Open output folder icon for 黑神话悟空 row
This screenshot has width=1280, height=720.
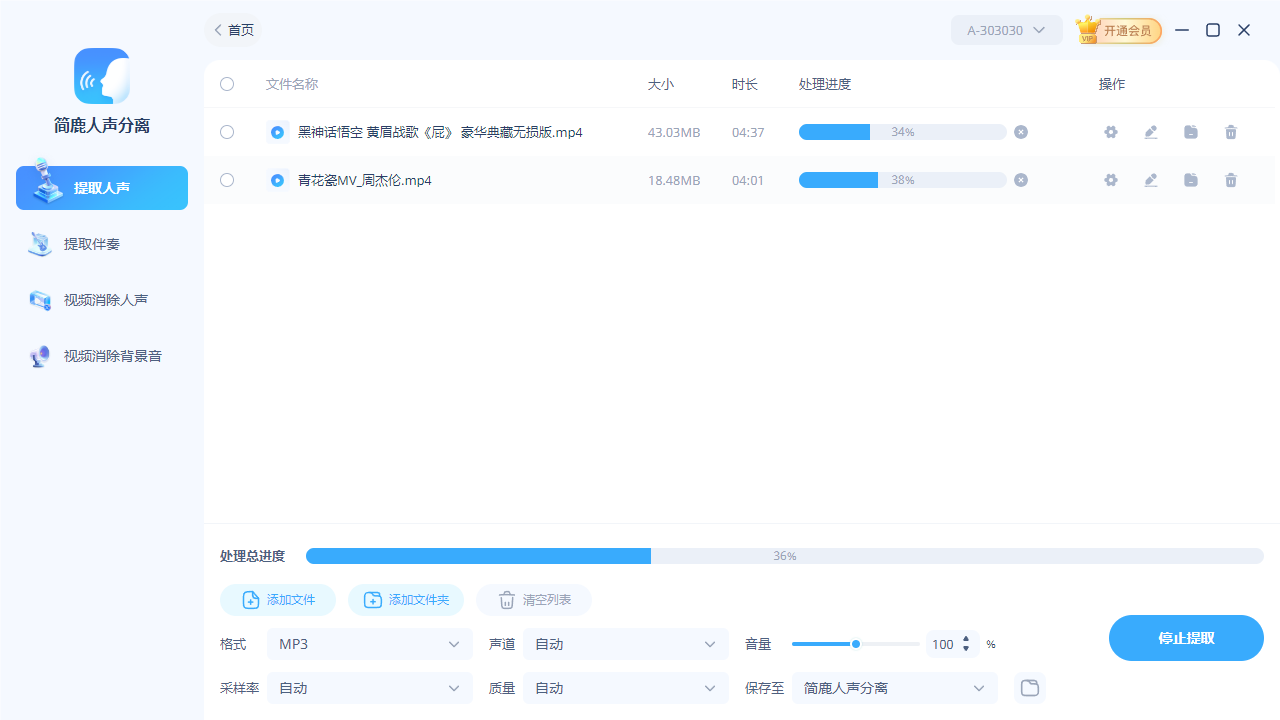click(x=1191, y=132)
